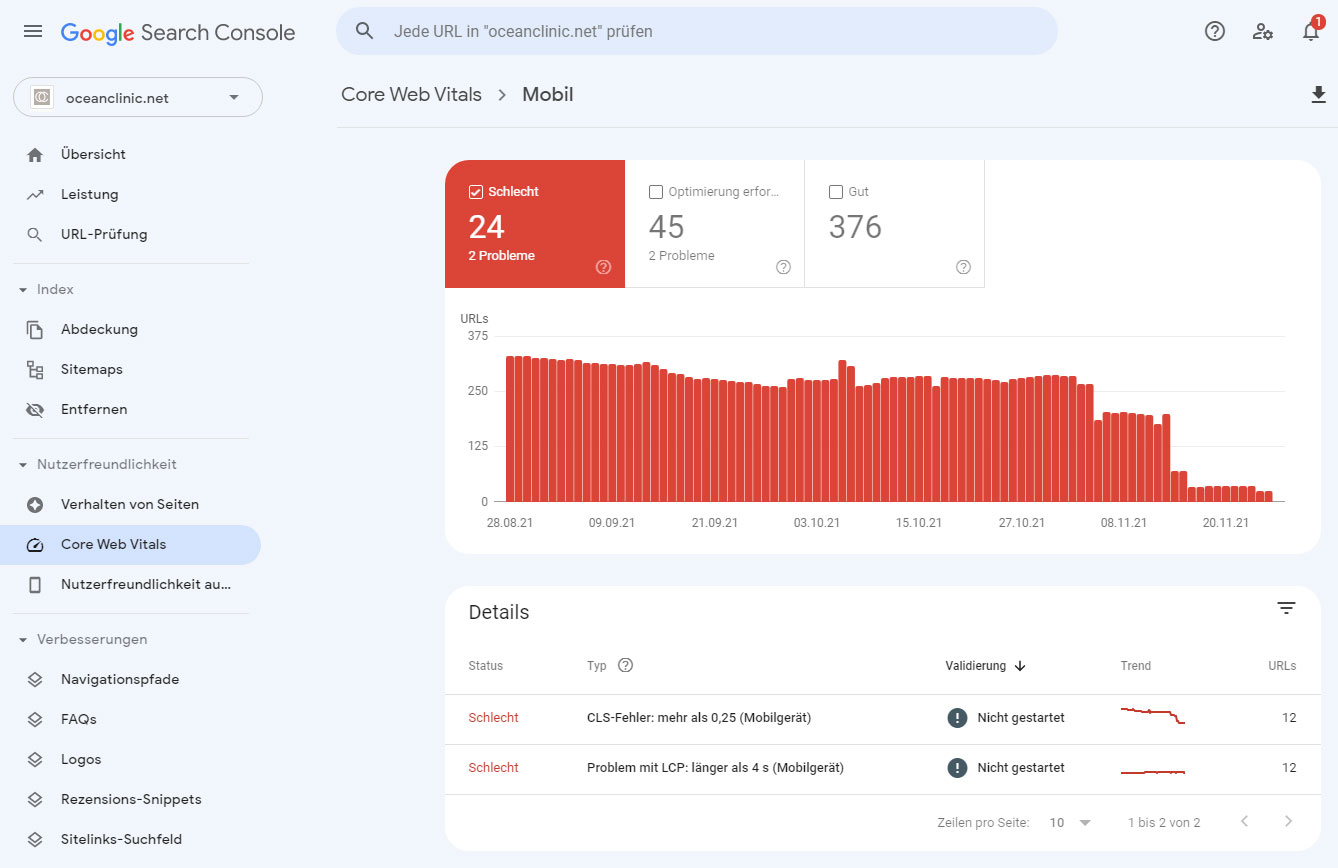Viewport: 1338px width, 868px height.
Task: Click the '1 bis 2 von 2' text
Action: [1164, 823]
